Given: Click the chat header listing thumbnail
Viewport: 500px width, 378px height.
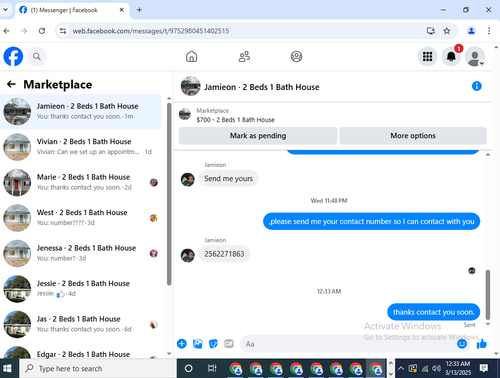Looking at the screenshot, I should [190, 86].
